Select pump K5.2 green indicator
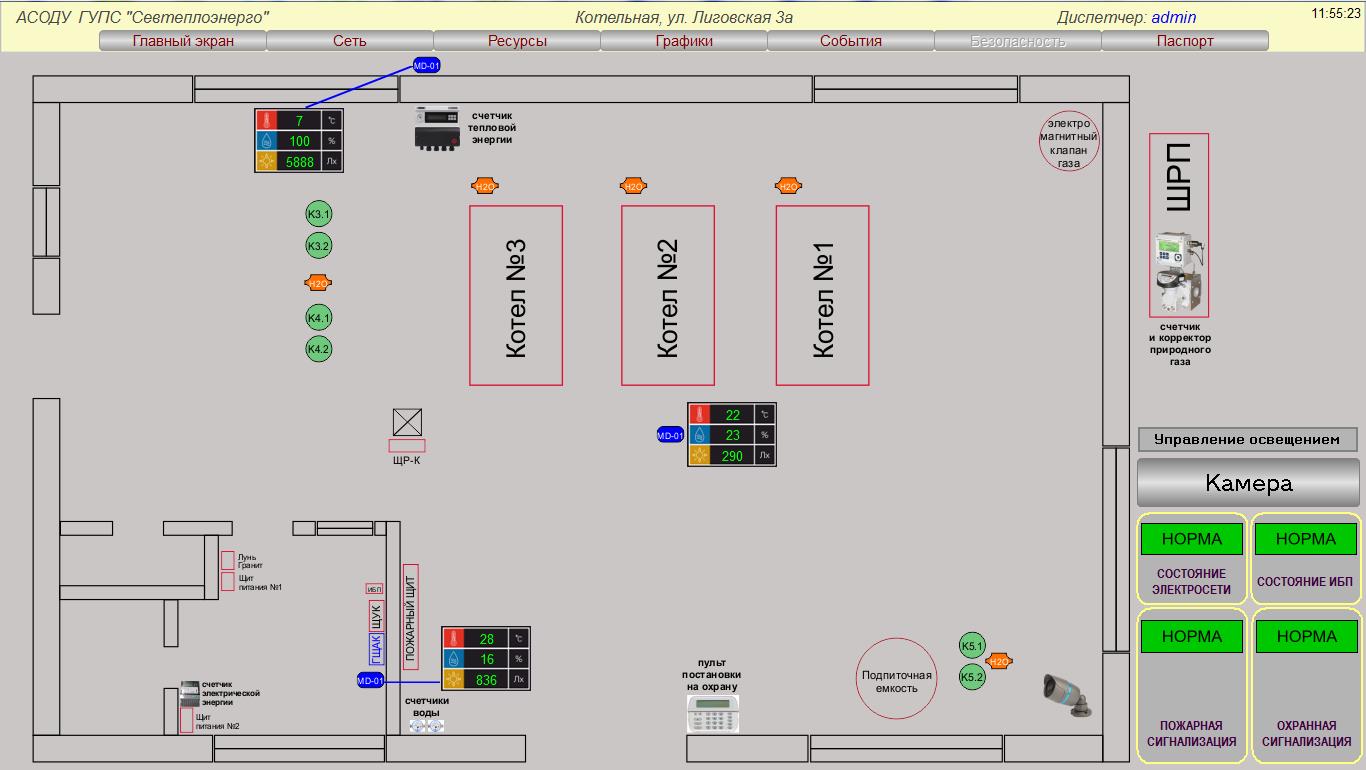This screenshot has width=1366, height=770. pyautogui.click(x=972, y=677)
